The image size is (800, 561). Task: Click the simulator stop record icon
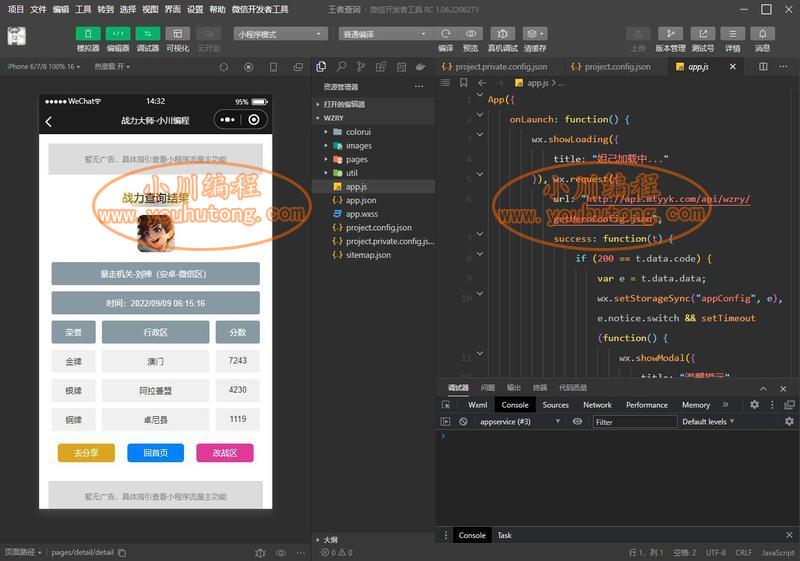click(248, 67)
